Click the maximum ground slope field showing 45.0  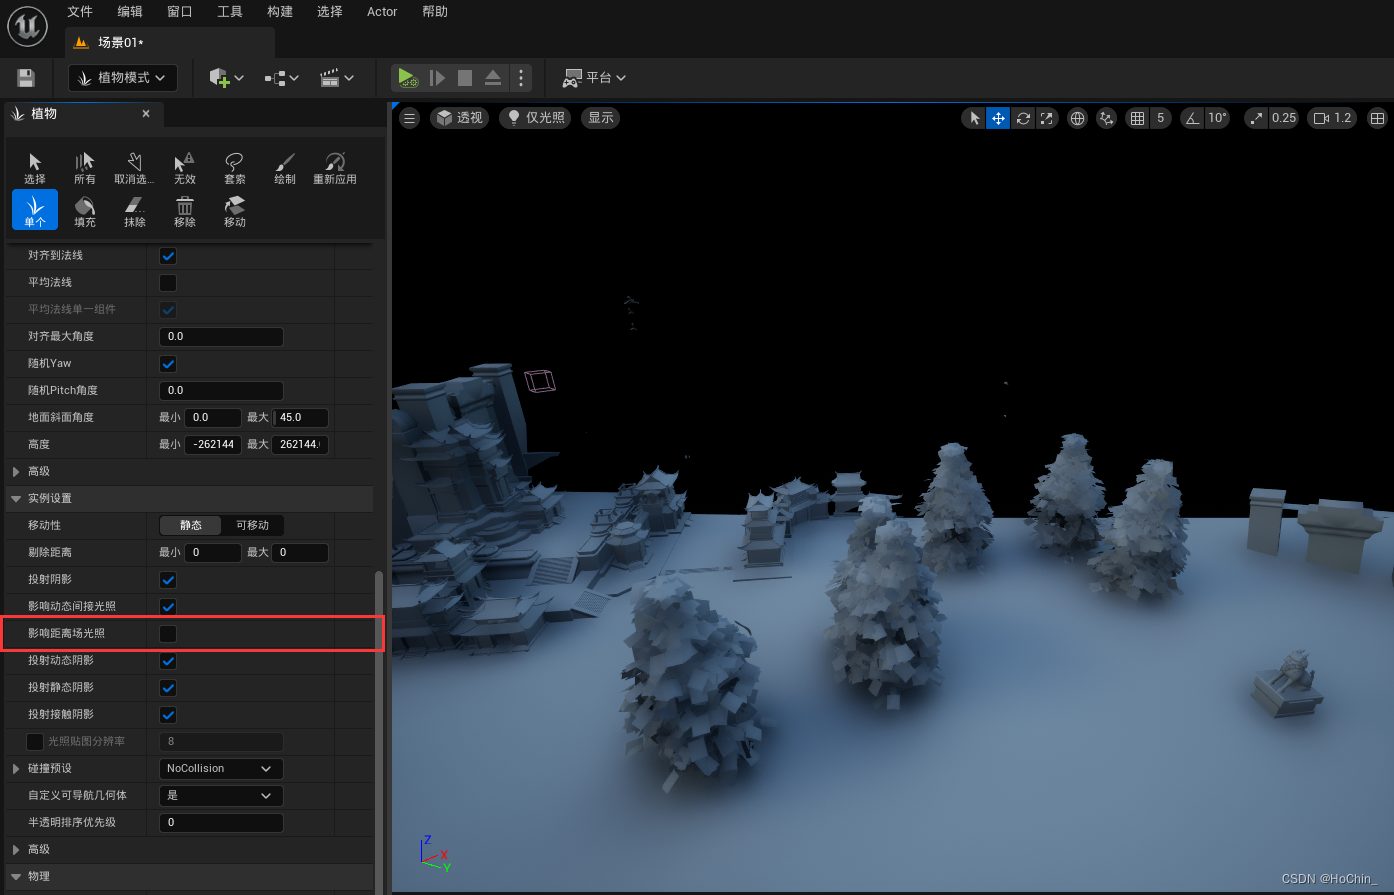300,417
